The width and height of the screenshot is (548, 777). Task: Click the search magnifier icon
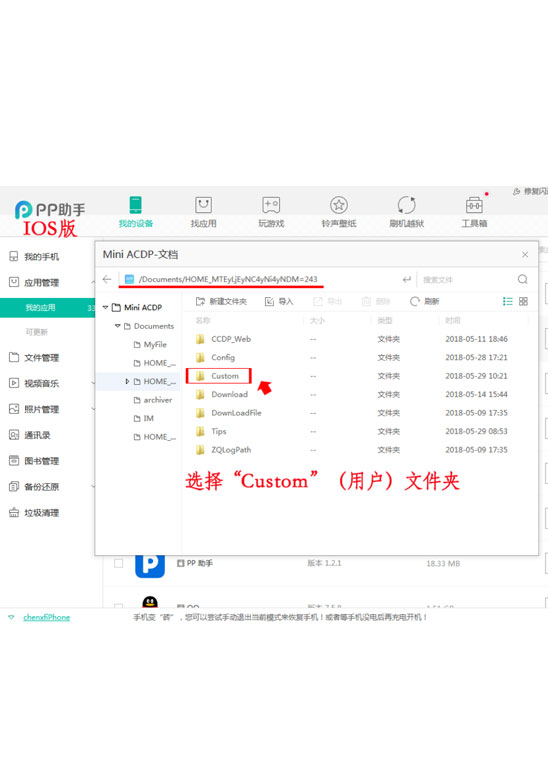(x=522, y=279)
